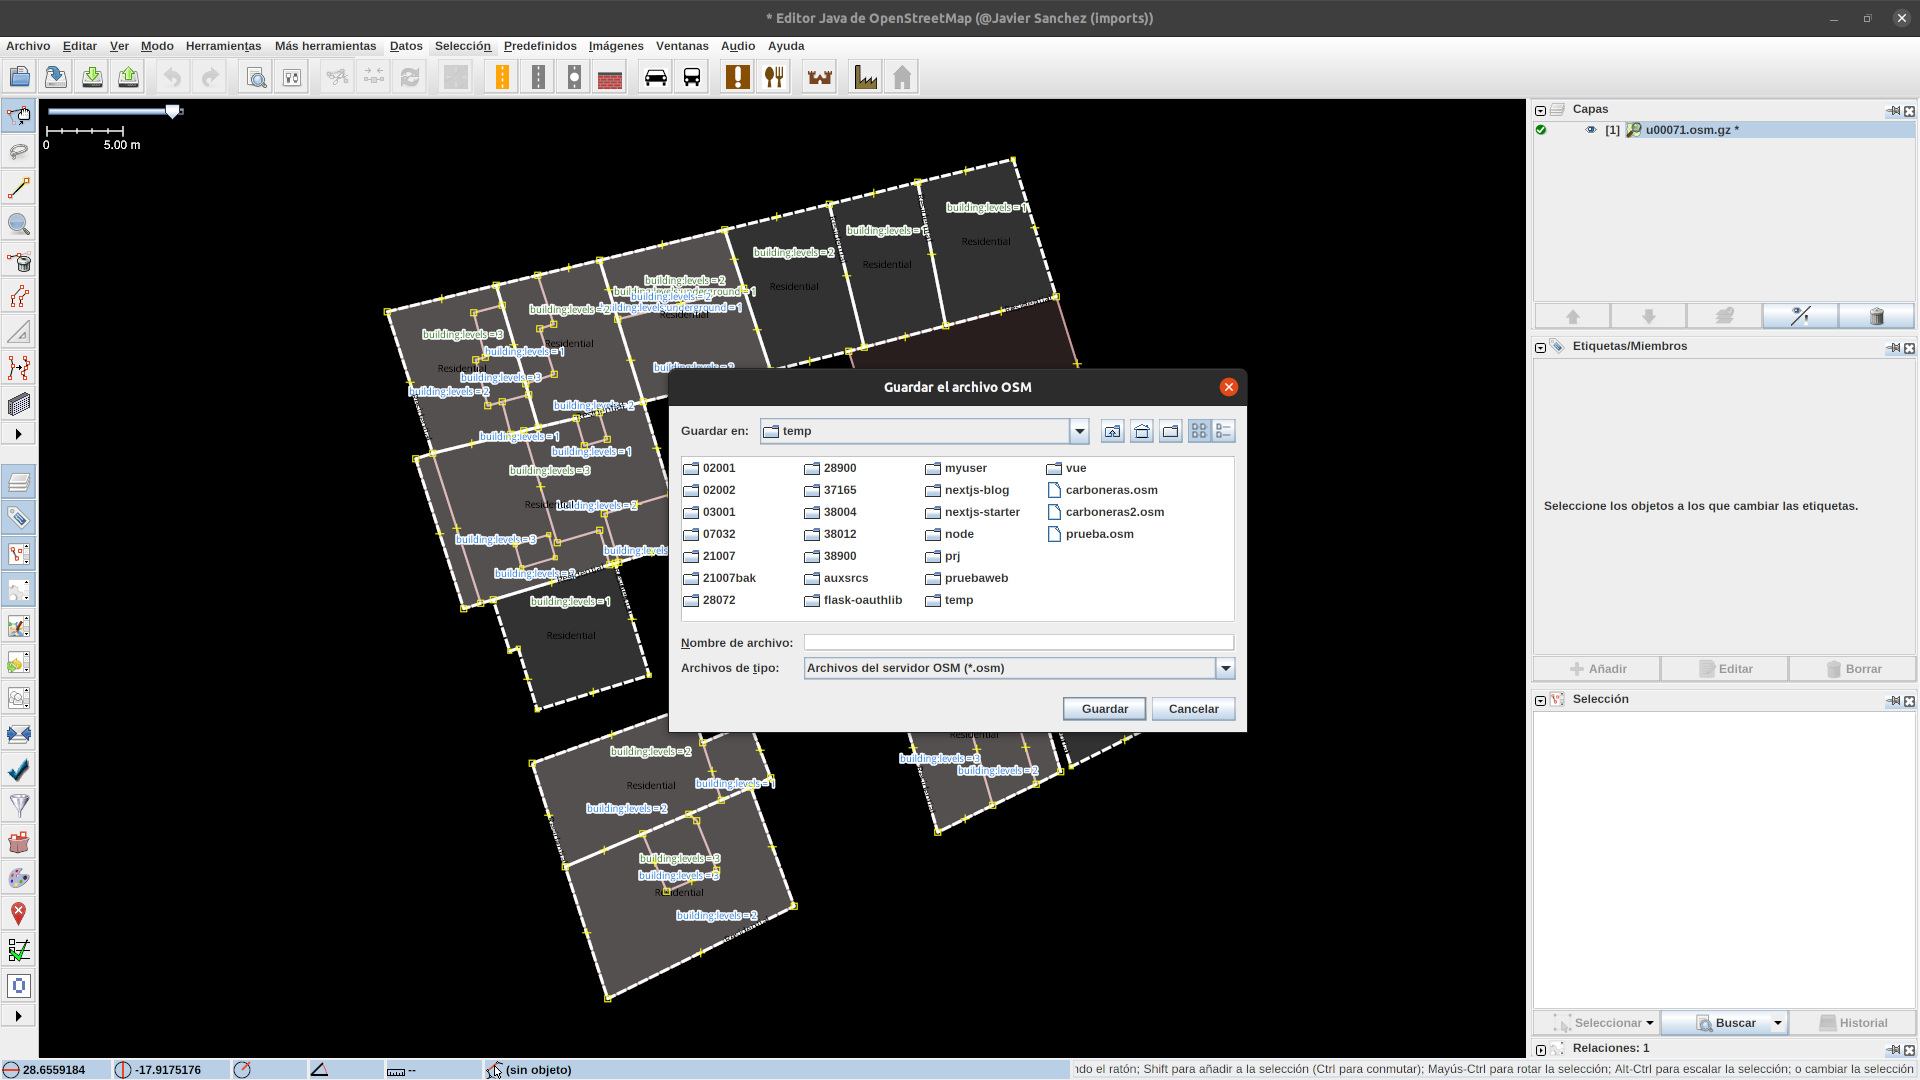The width and height of the screenshot is (1920, 1080).
Task: Open the Herramientas menu
Action: tap(223, 46)
